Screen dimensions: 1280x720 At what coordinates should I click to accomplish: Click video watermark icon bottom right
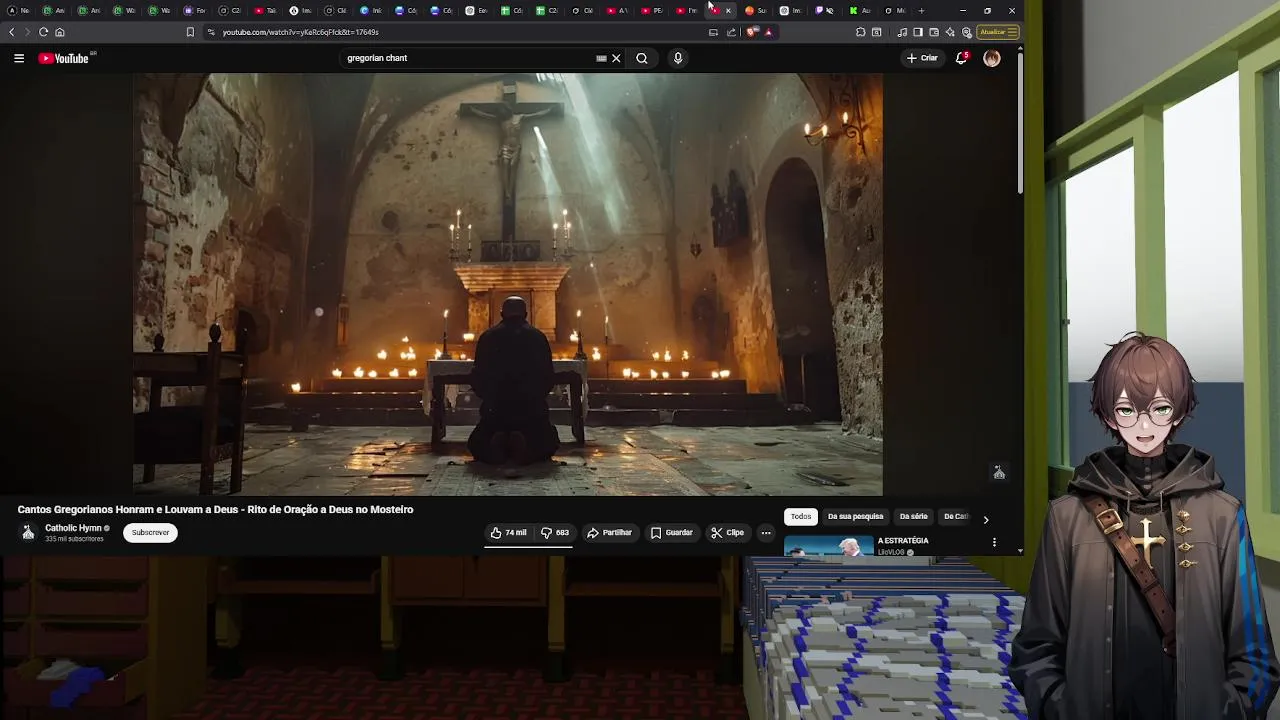[x=998, y=473]
